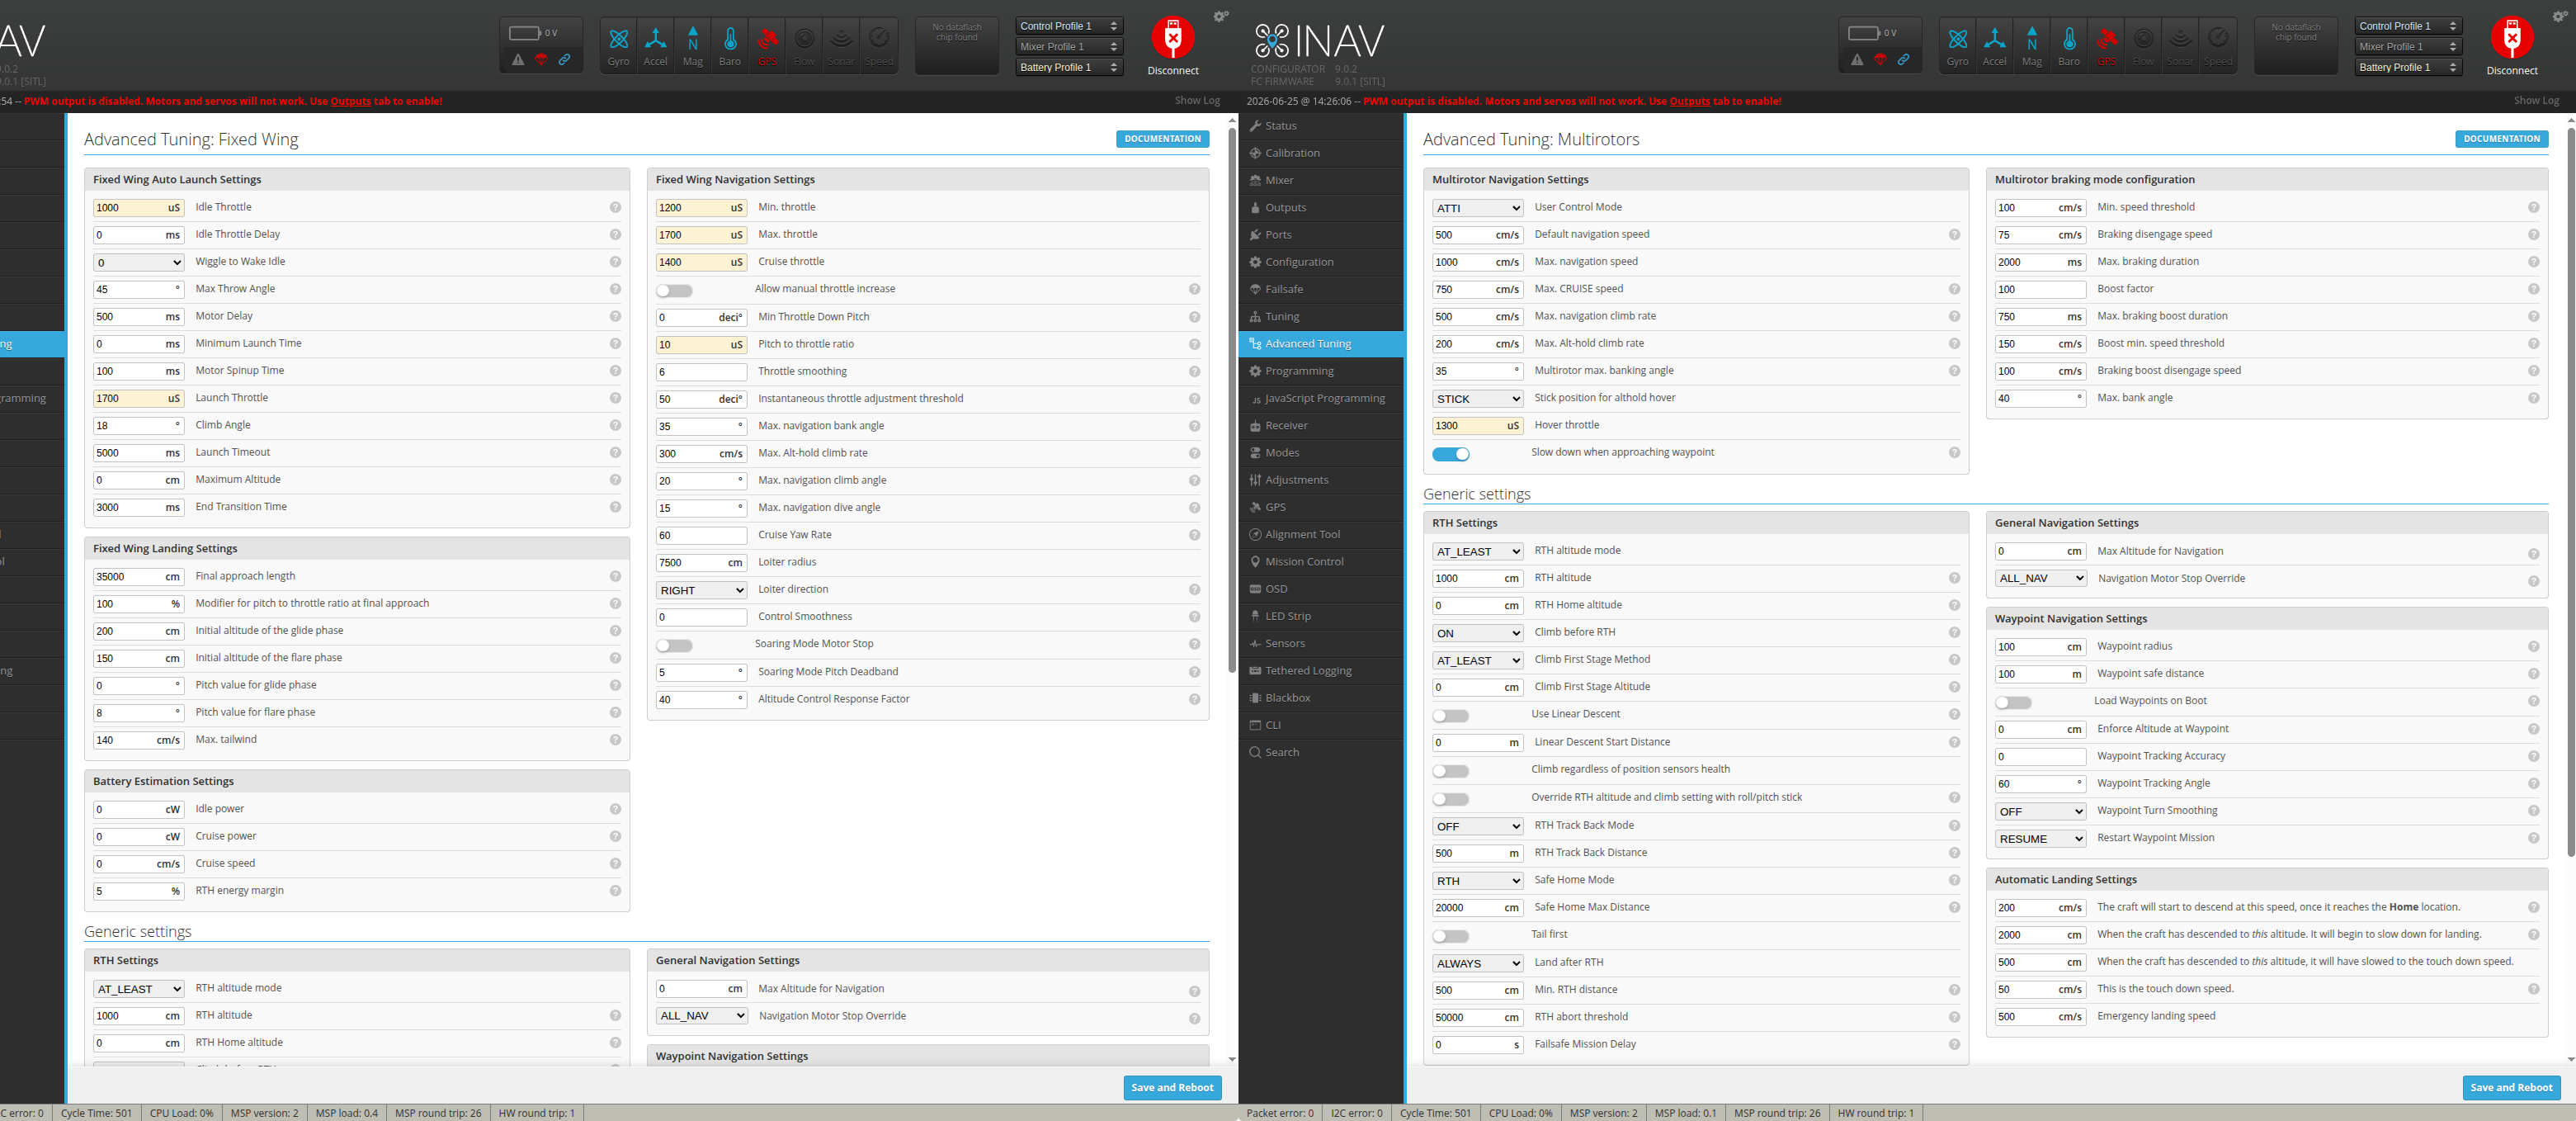Enable Load Waypoints on Boot switch
Viewport: 2576px width, 1121px height.
pyautogui.click(x=2013, y=703)
